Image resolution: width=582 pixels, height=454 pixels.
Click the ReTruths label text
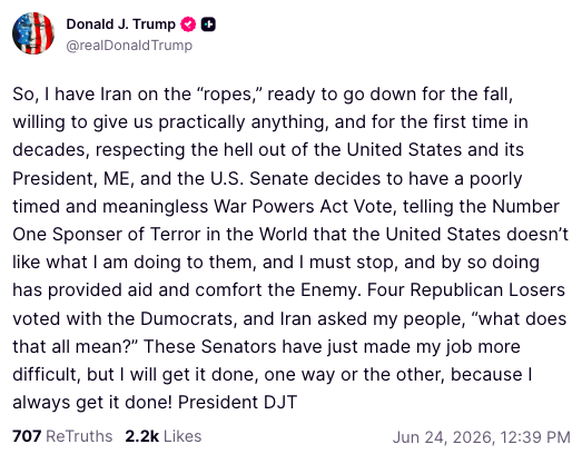click(x=79, y=436)
